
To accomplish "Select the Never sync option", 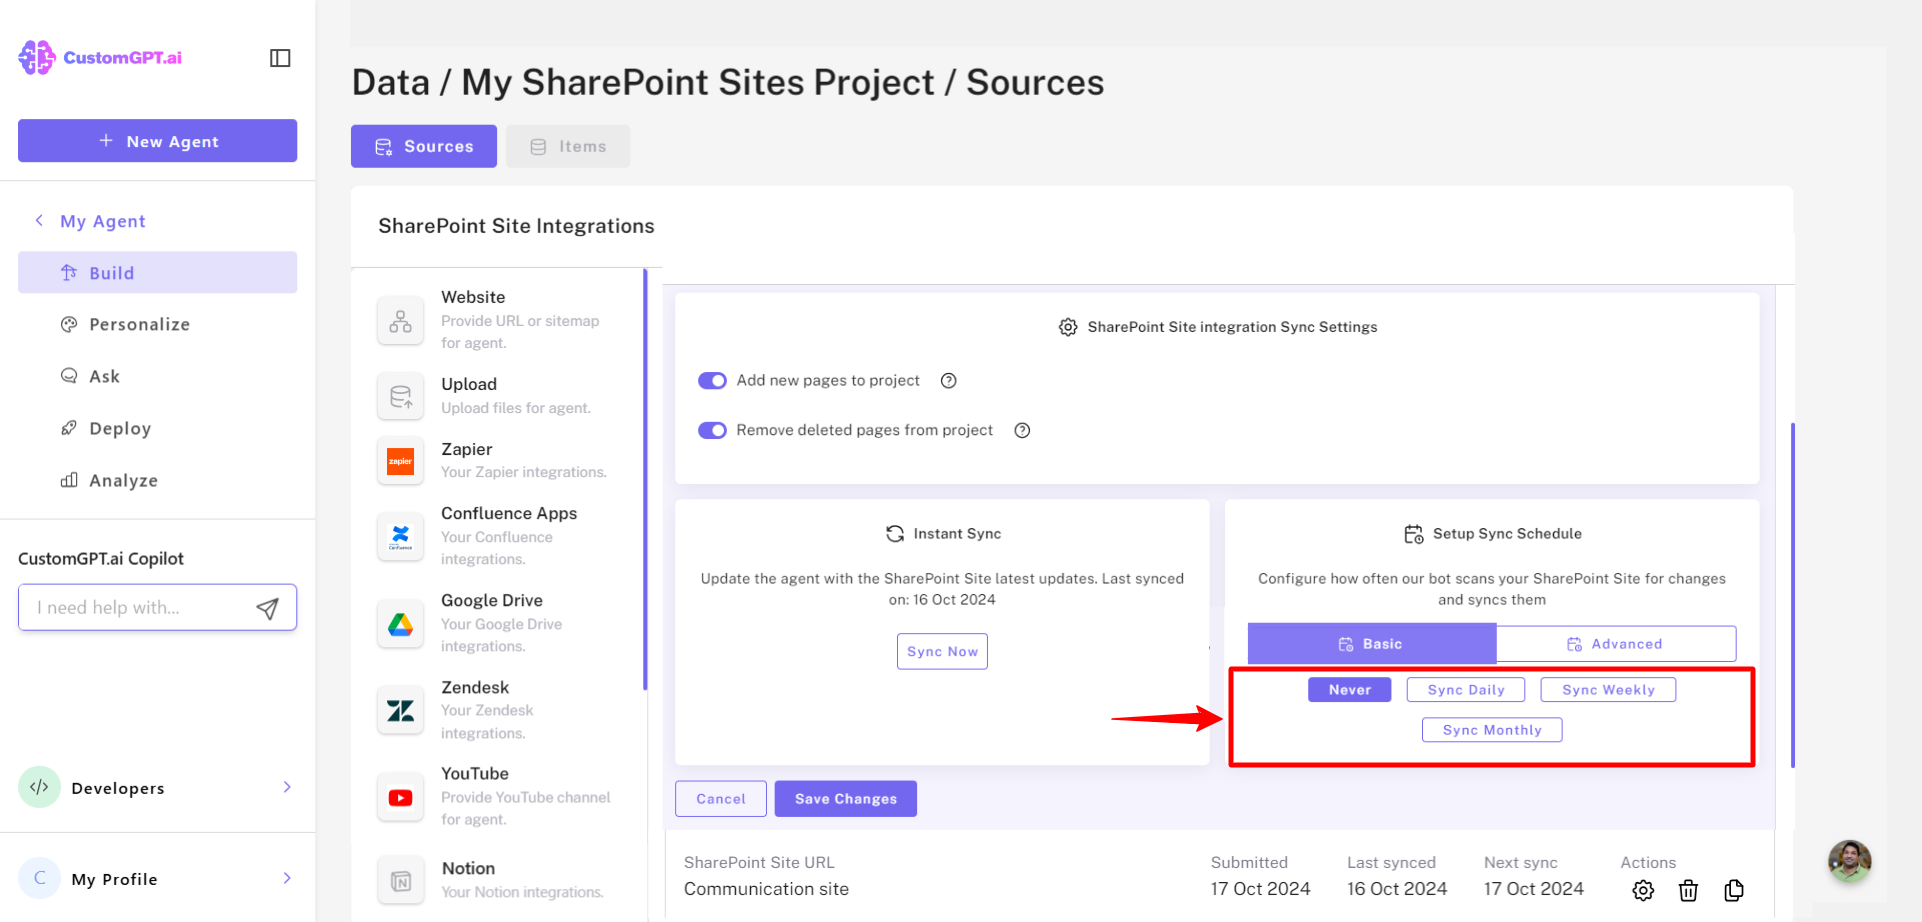I will tap(1349, 690).
